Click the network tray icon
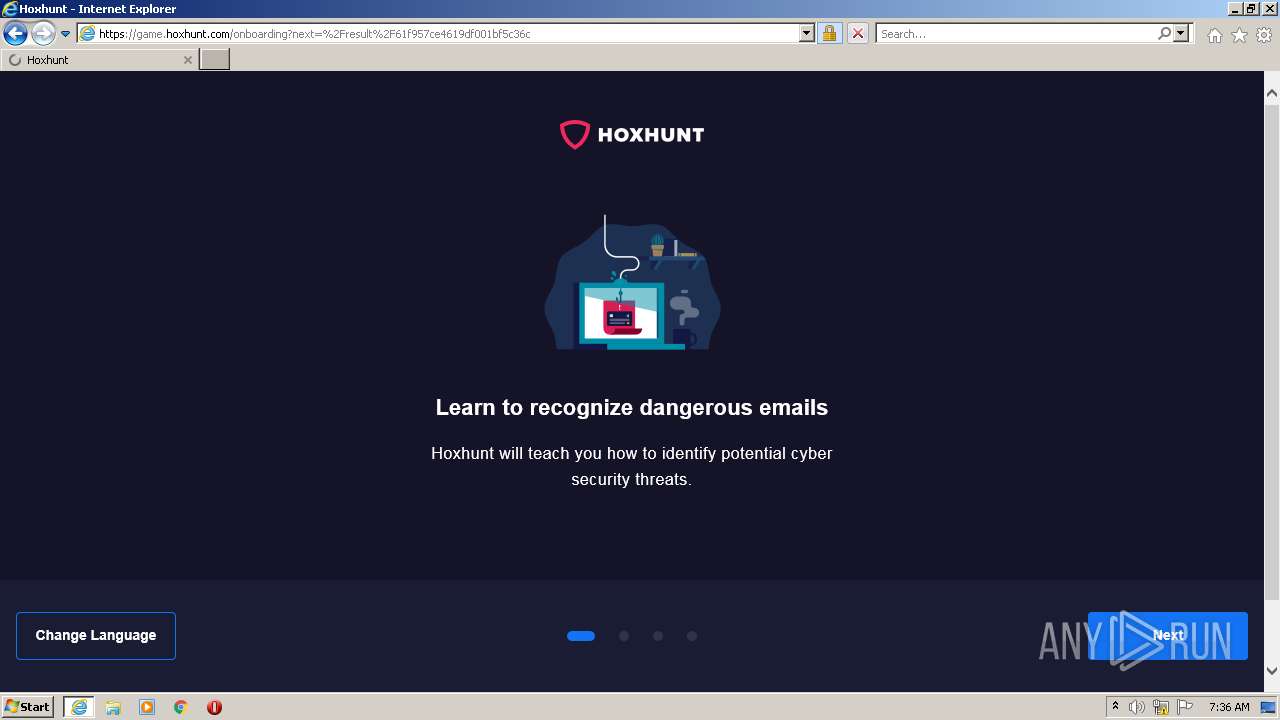 1161,707
